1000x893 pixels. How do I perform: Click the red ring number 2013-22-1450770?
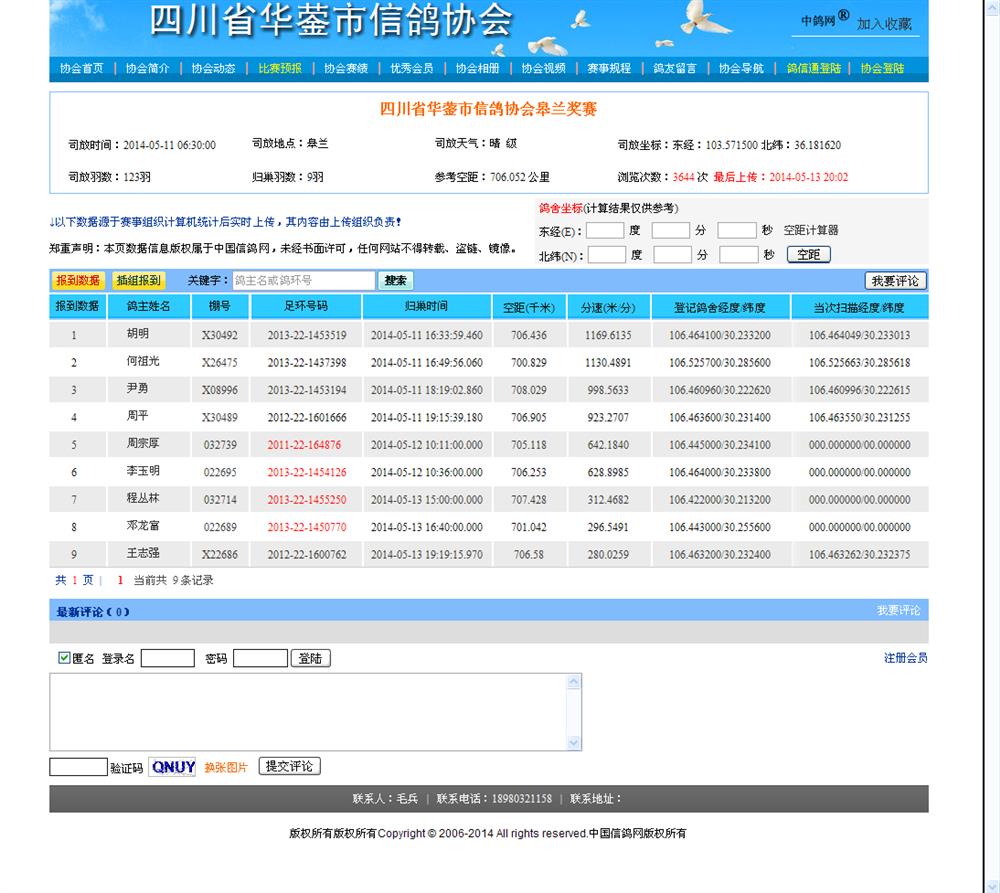point(307,527)
